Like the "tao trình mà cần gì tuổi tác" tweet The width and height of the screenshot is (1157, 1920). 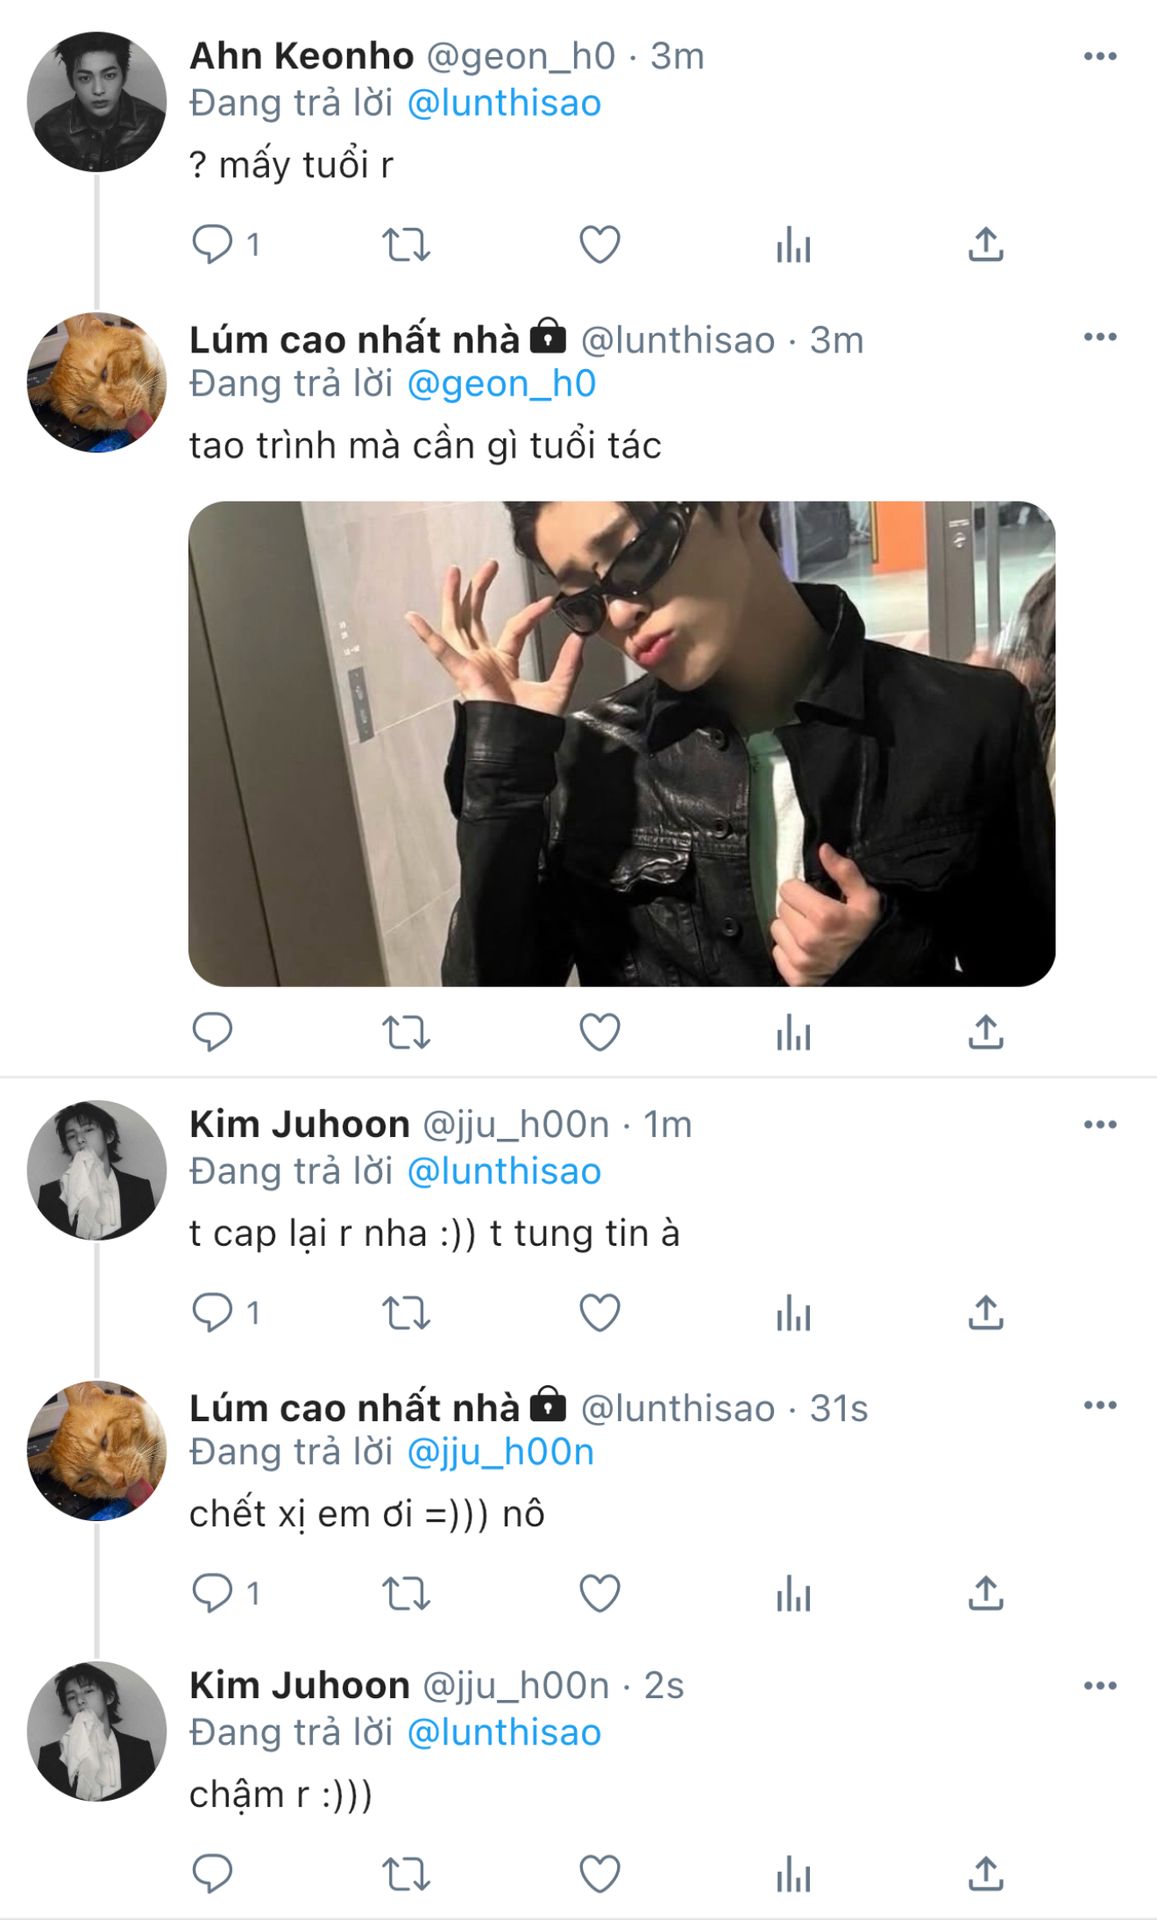(600, 1032)
